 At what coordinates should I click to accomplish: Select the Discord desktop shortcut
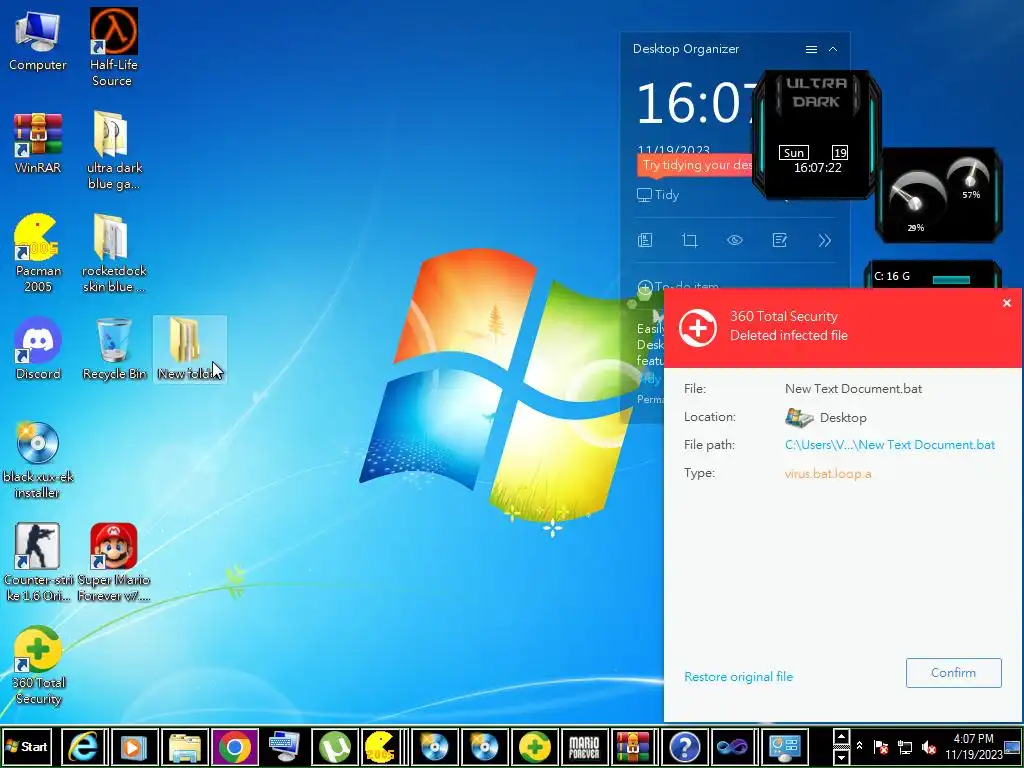coord(38,349)
